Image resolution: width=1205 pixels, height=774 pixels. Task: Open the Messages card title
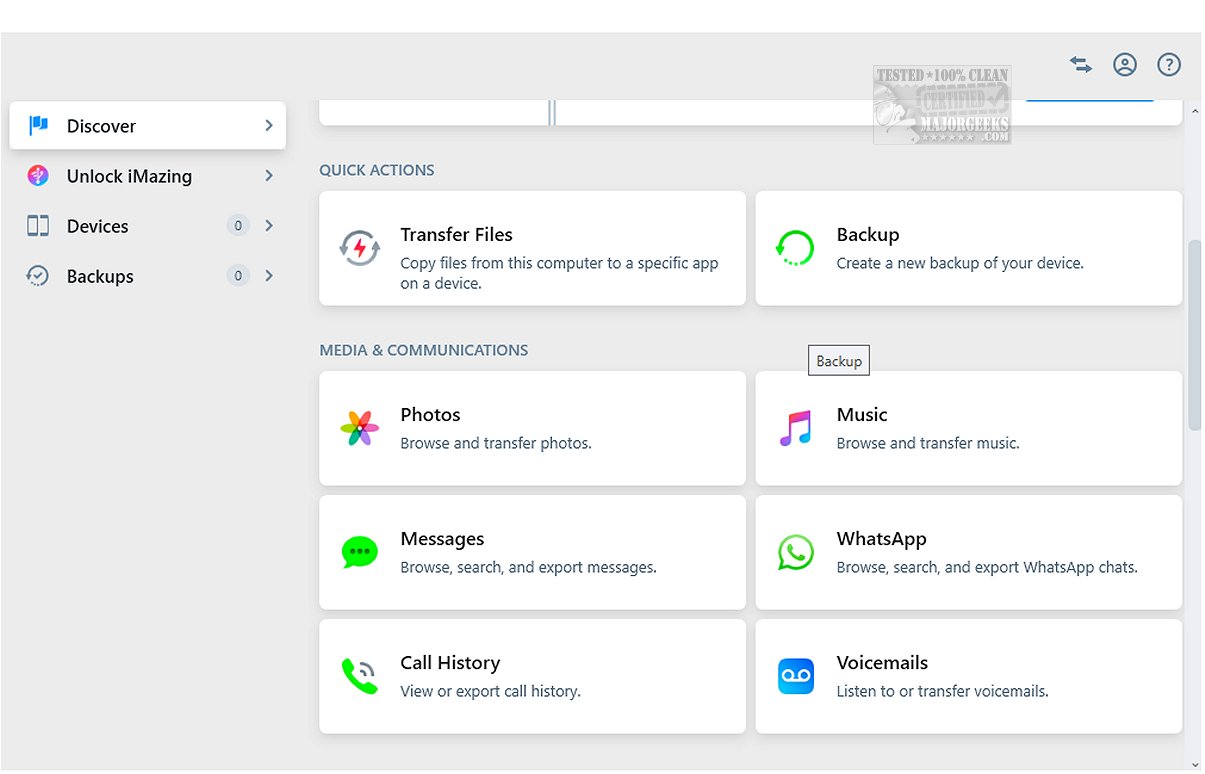pyautogui.click(x=442, y=539)
